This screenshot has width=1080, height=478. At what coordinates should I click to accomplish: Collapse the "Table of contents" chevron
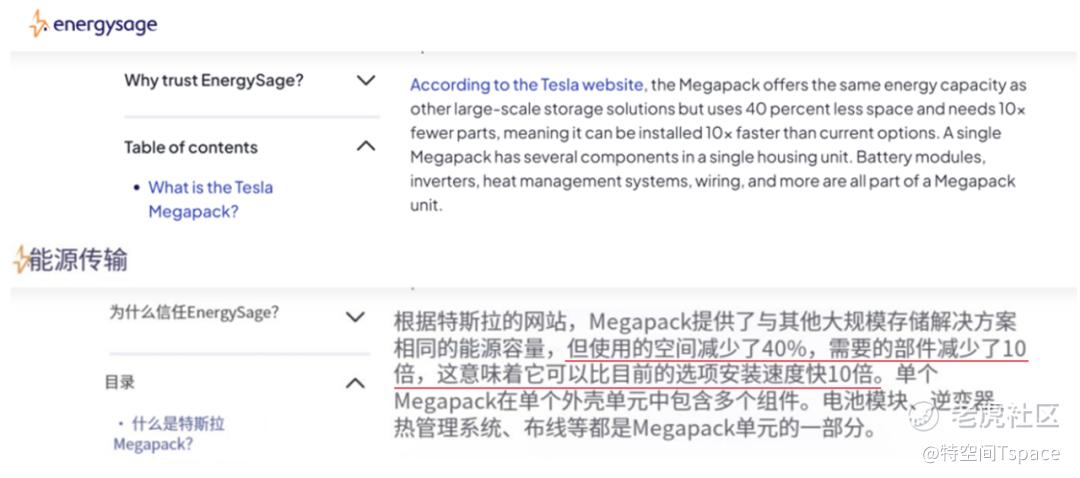366,146
